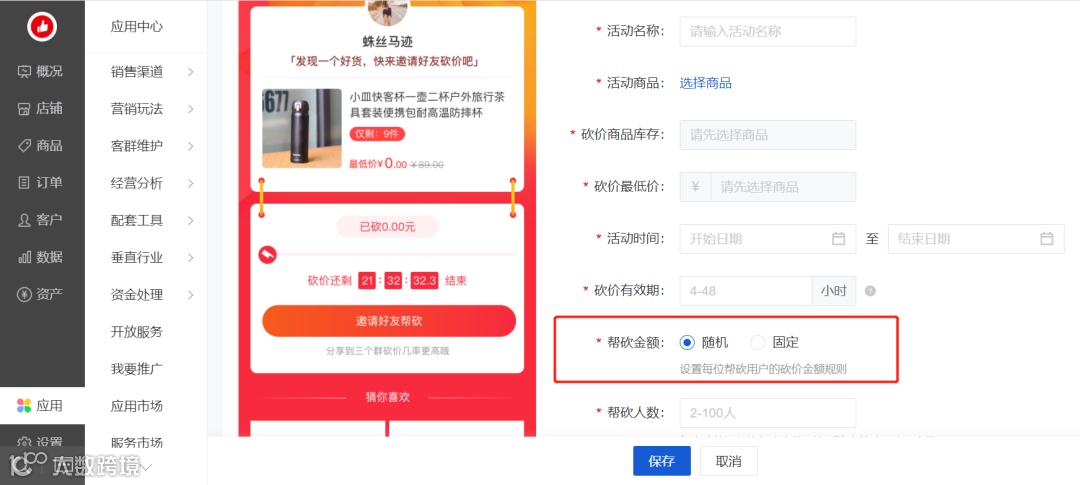This screenshot has height=485, width=1080.
Task: Click the user avatar photo in preview
Action: pos(388,10)
